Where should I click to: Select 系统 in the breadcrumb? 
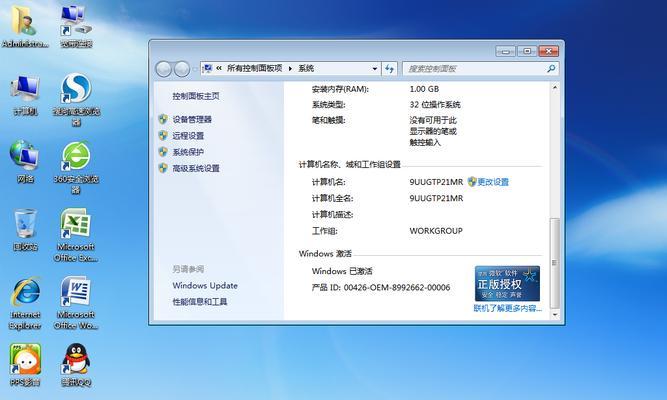306,68
